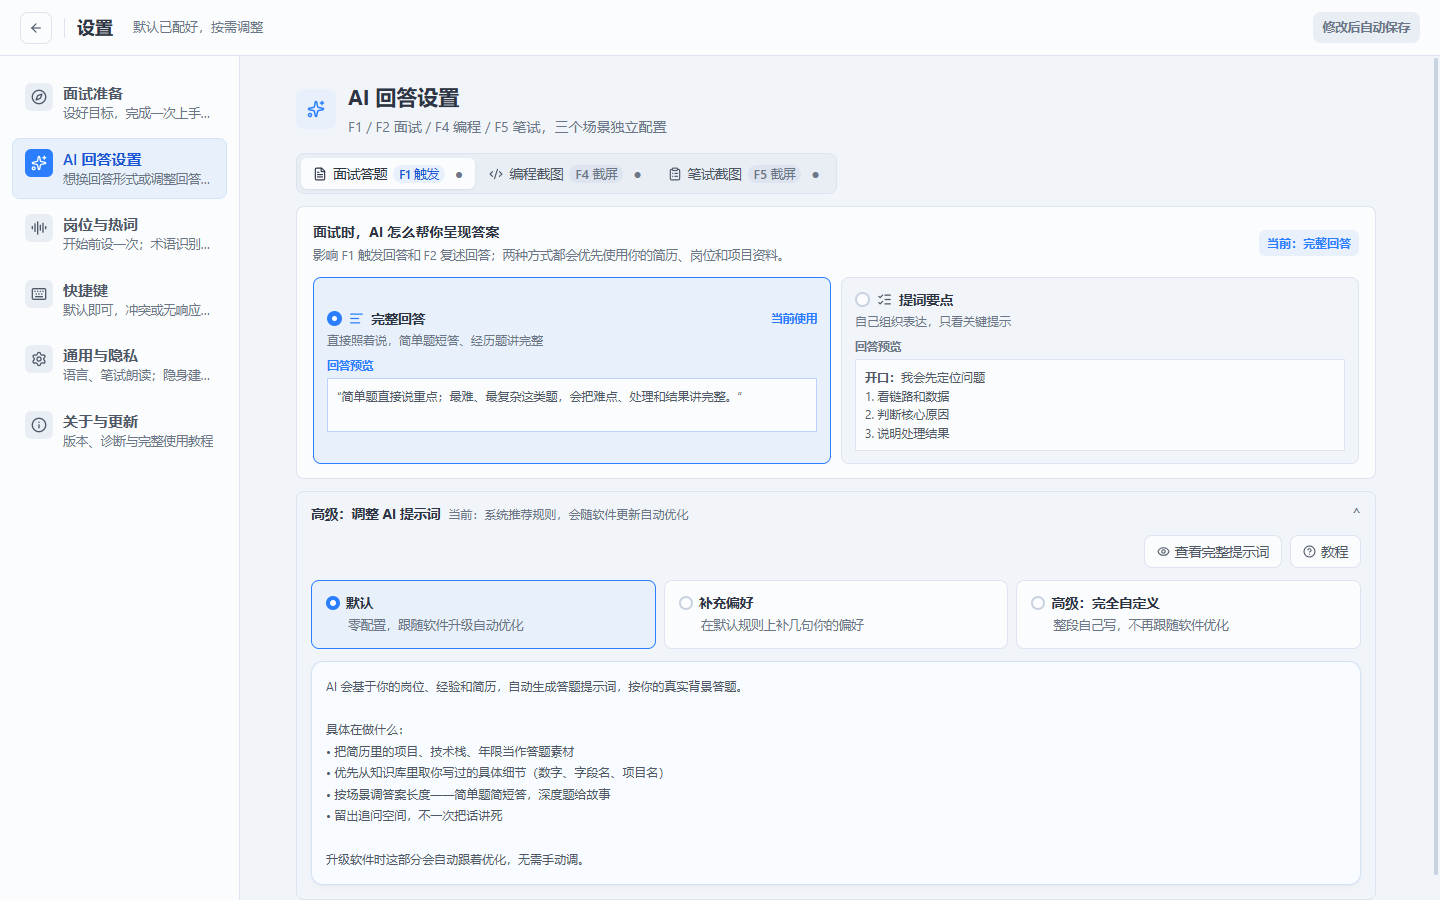Click the lines icon beside 完整回答
Image resolution: width=1440 pixels, height=900 pixels.
(356, 319)
